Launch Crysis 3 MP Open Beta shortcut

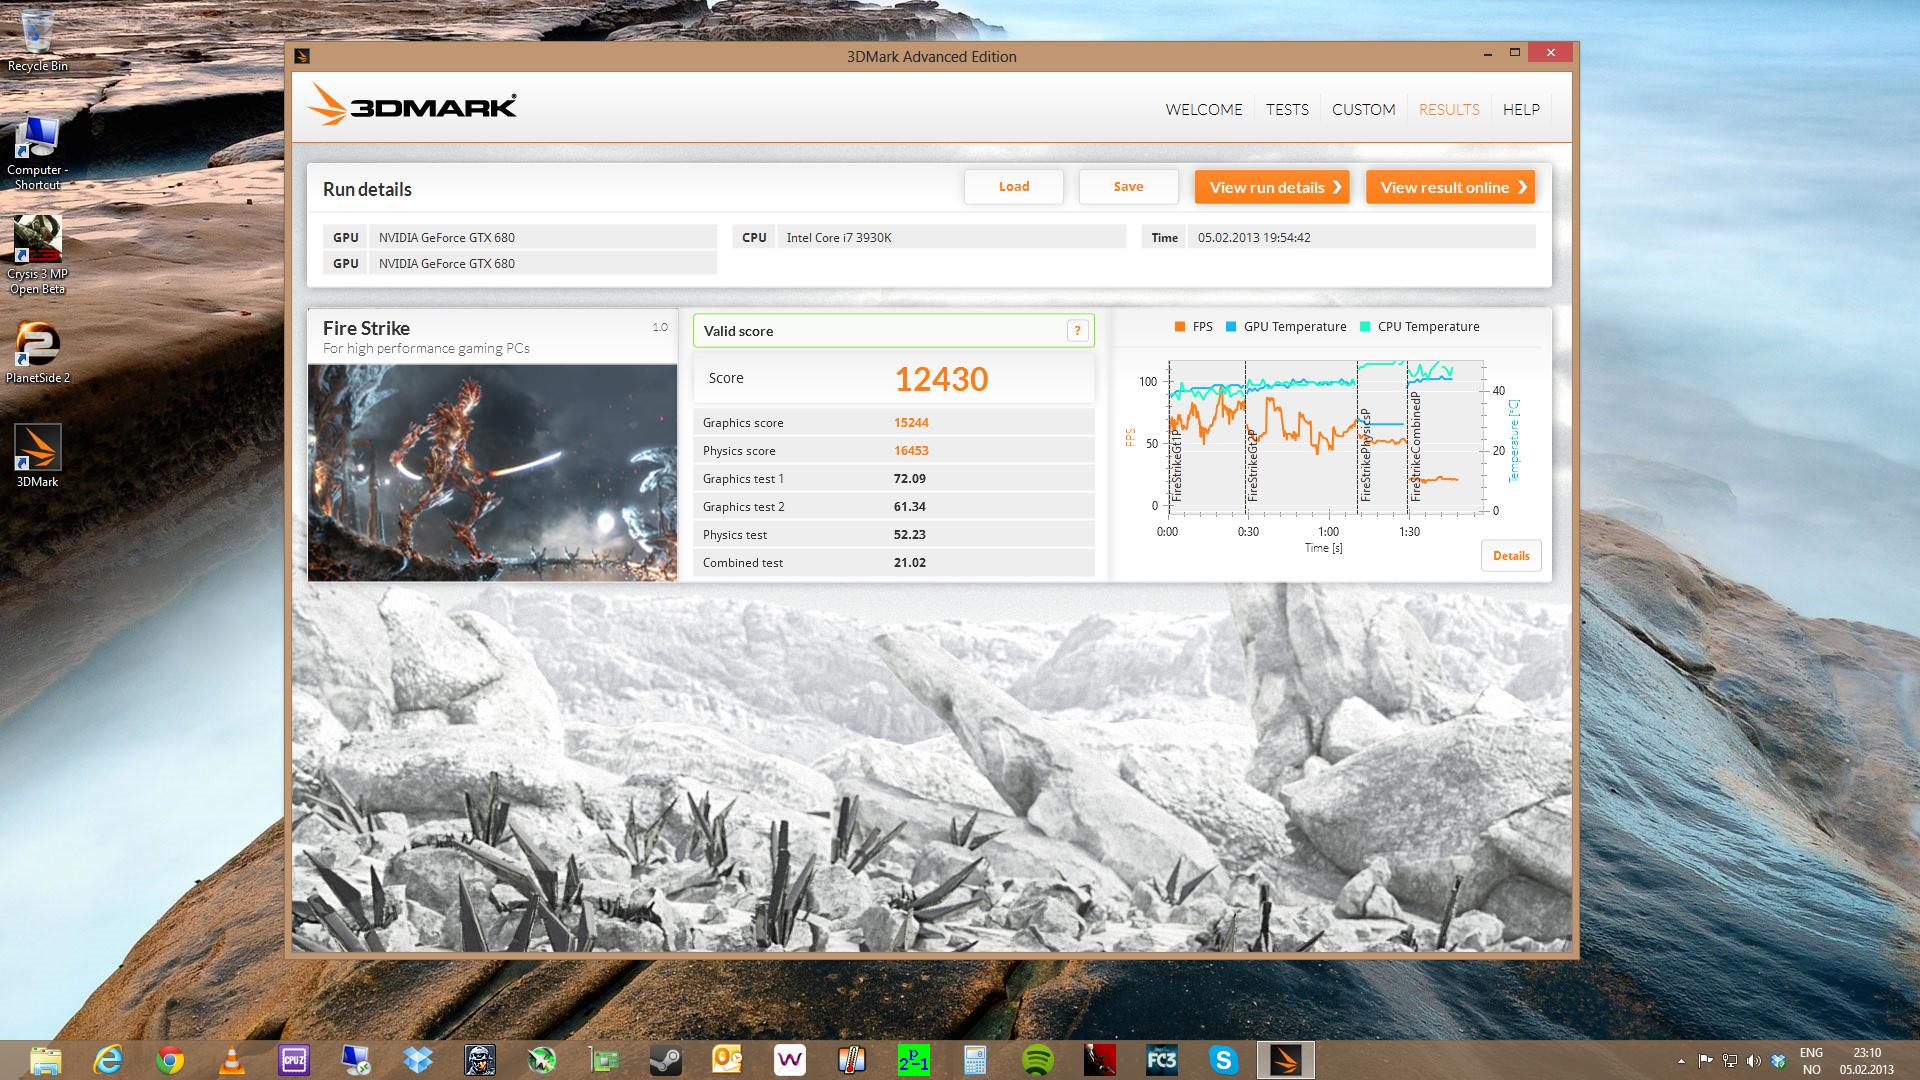[37, 255]
